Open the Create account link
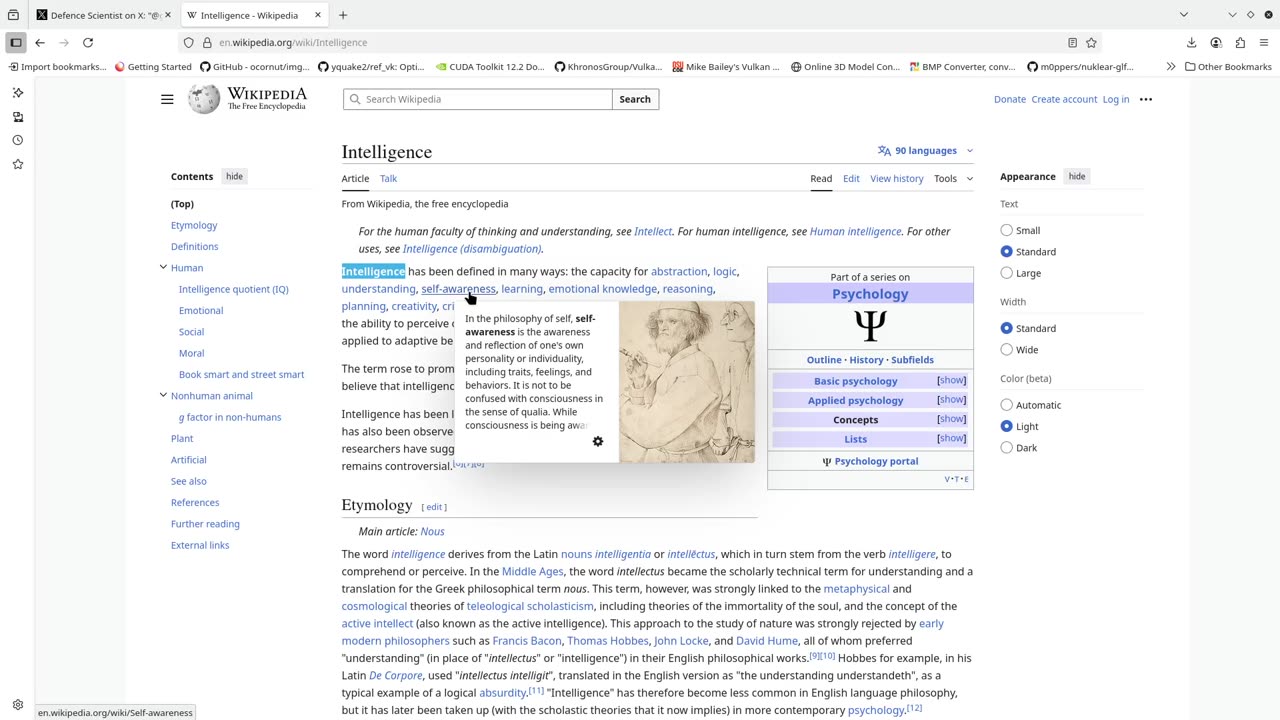The height and width of the screenshot is (720, 1280). (x=1064, y=99)
